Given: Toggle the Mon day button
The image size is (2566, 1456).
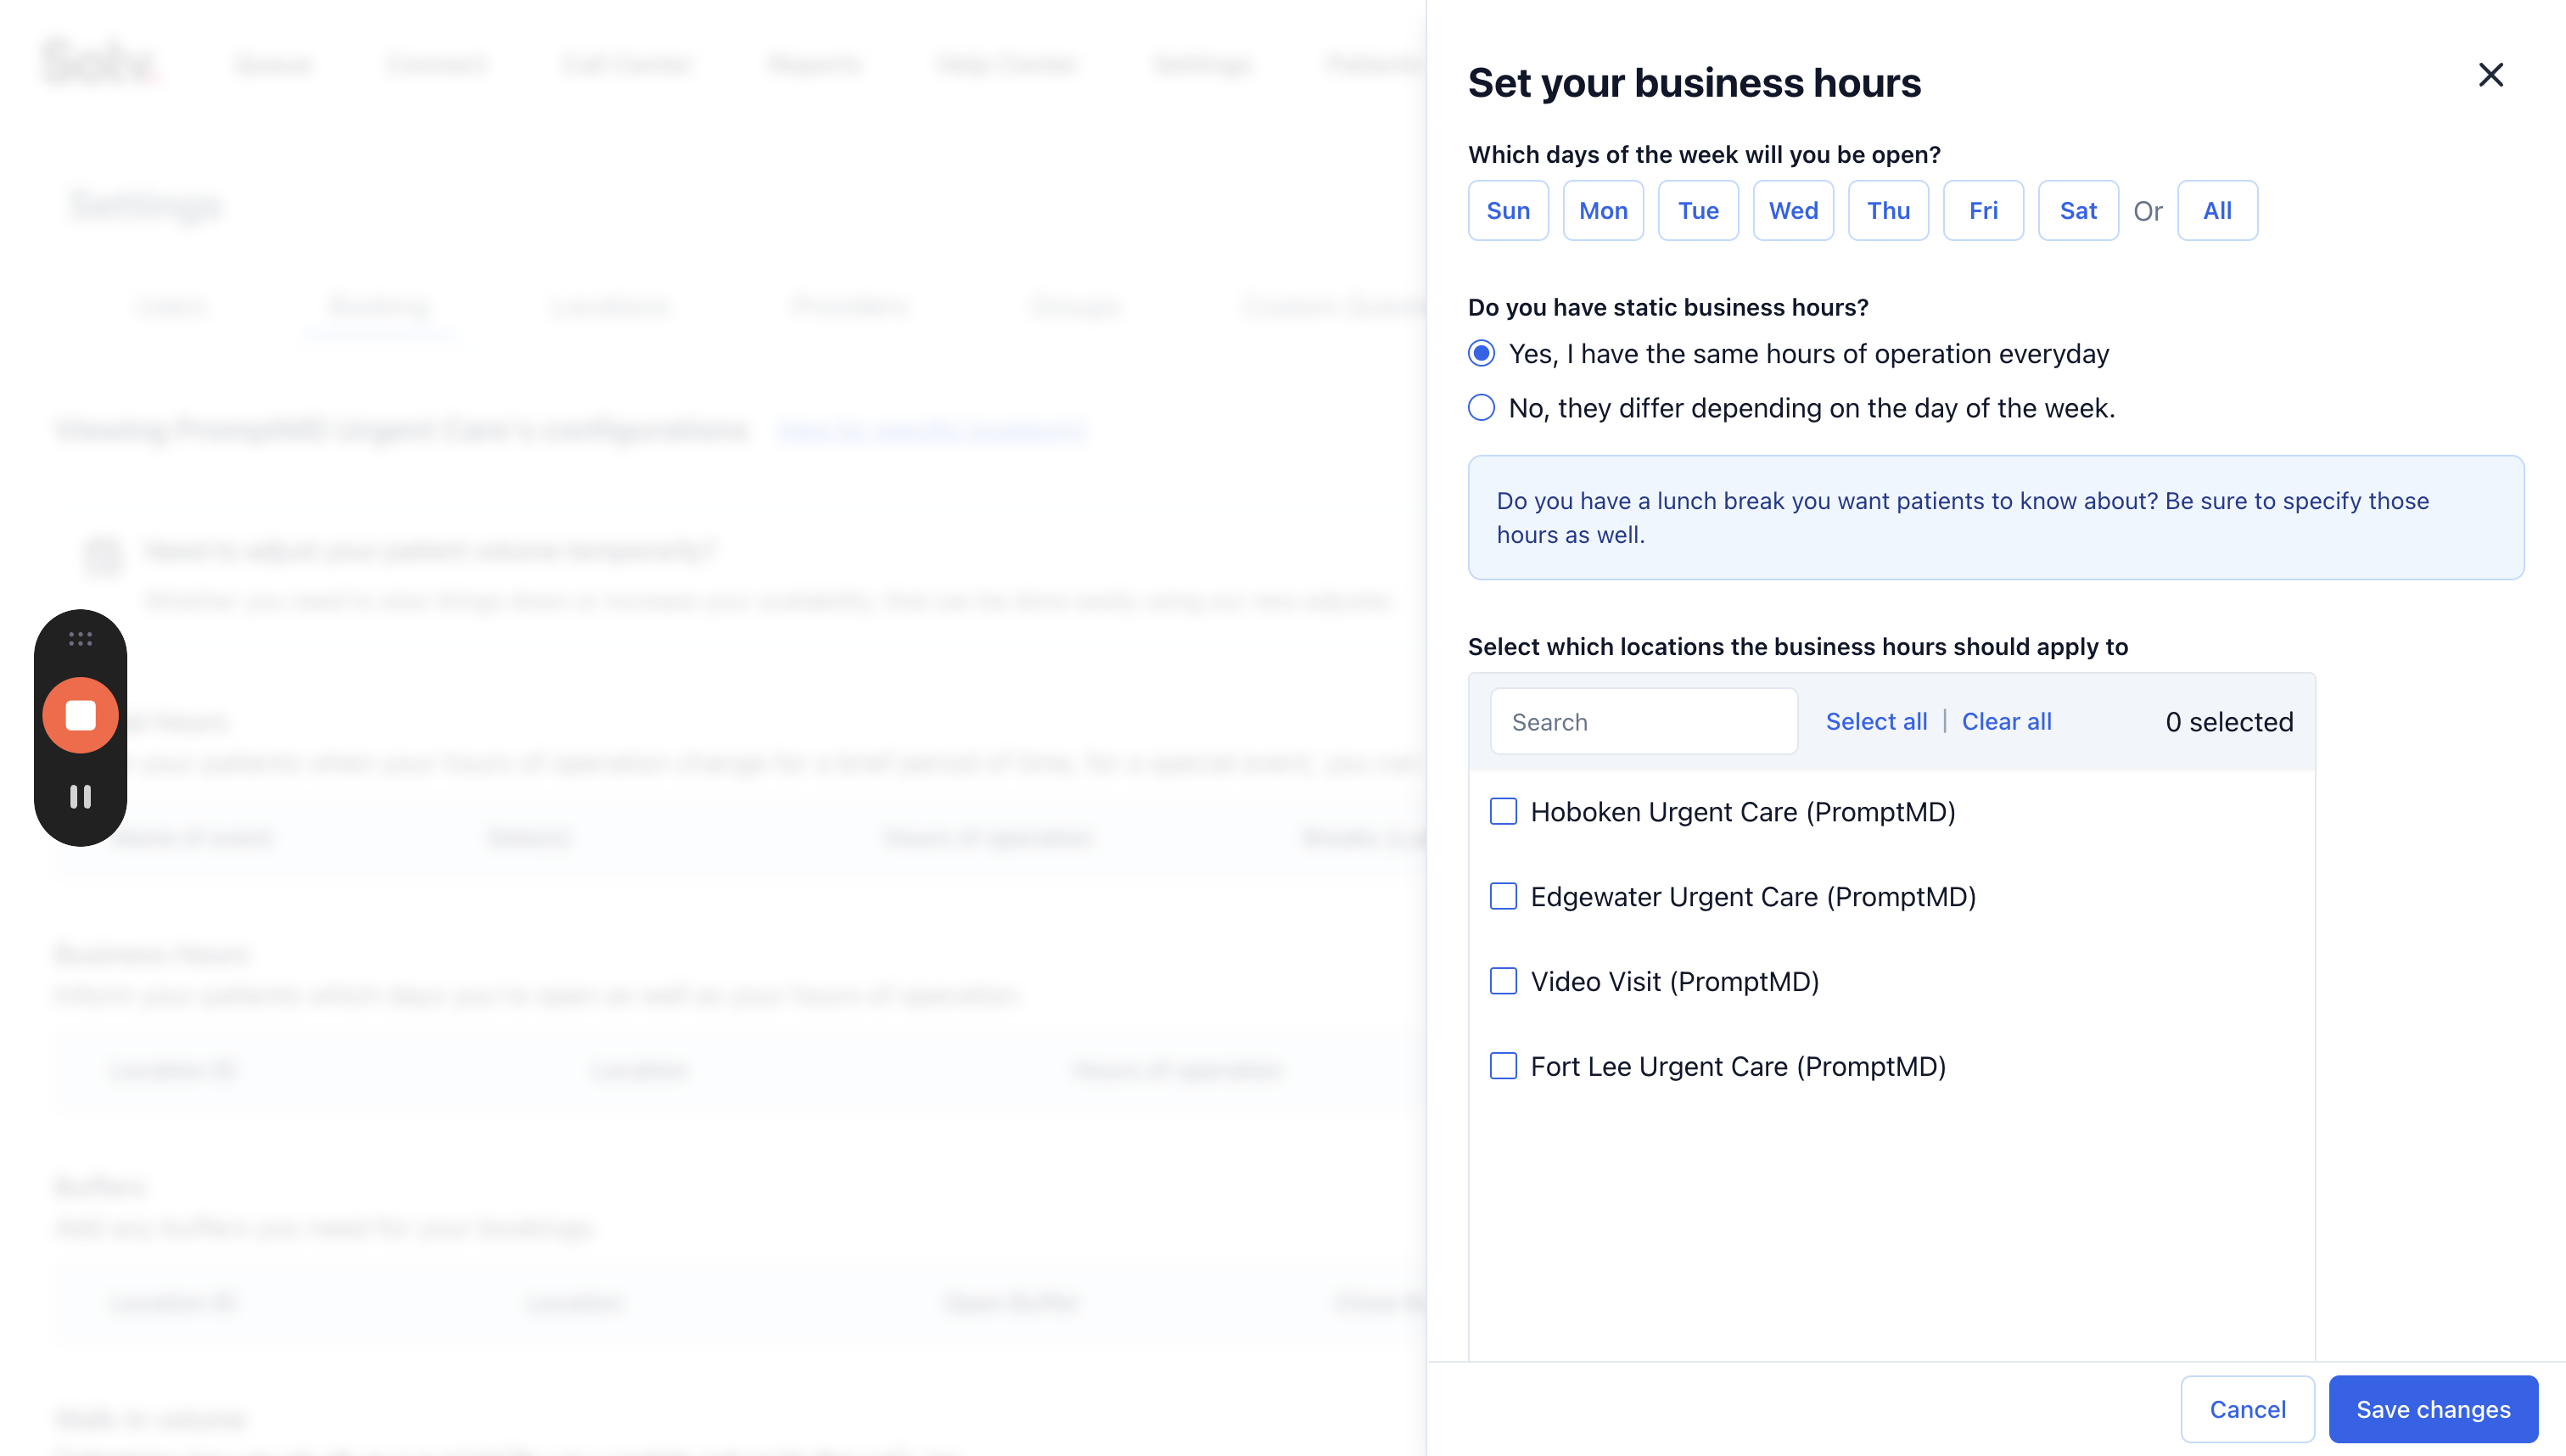Looking at the screenshot, I should click(x=1602, y=210).
